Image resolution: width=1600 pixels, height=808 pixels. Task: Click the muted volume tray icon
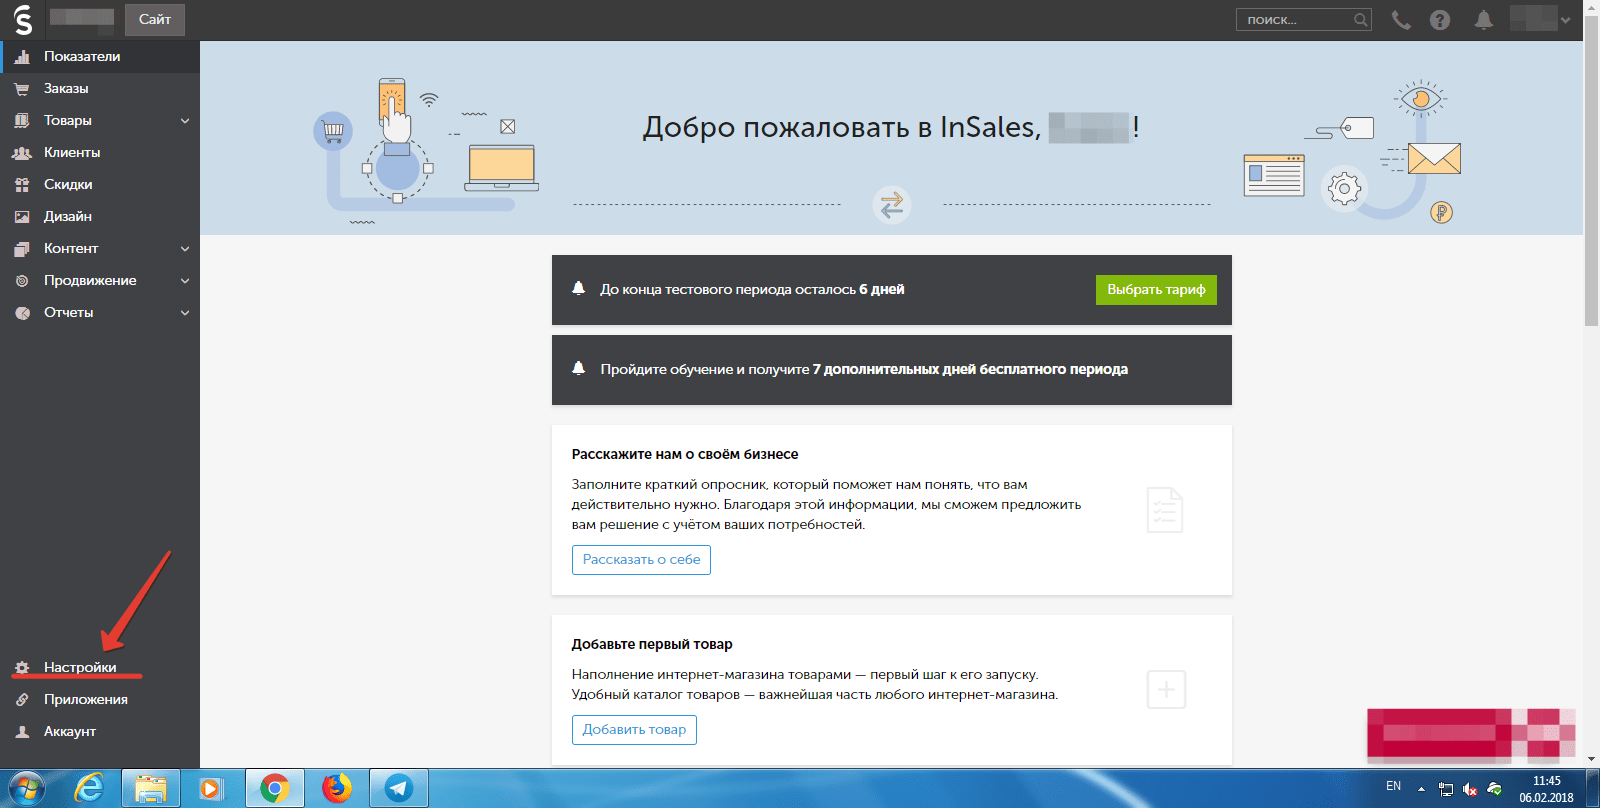pyautogui.click(x=1470, y=789)
